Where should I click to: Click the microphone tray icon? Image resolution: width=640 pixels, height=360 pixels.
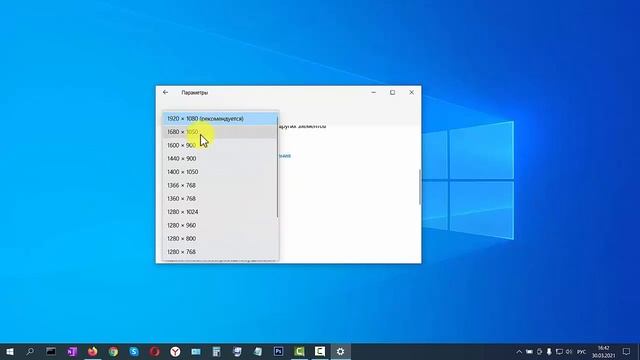tap(549, 352)
